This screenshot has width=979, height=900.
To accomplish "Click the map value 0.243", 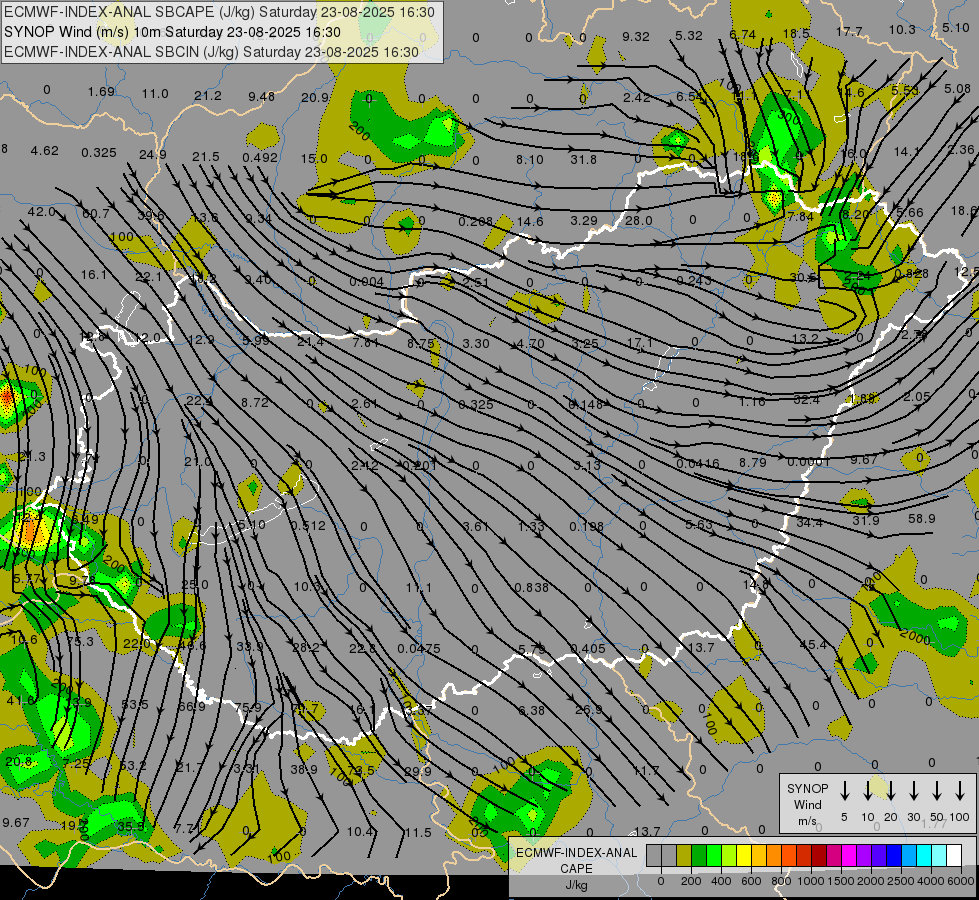I will tap(694, 281).
